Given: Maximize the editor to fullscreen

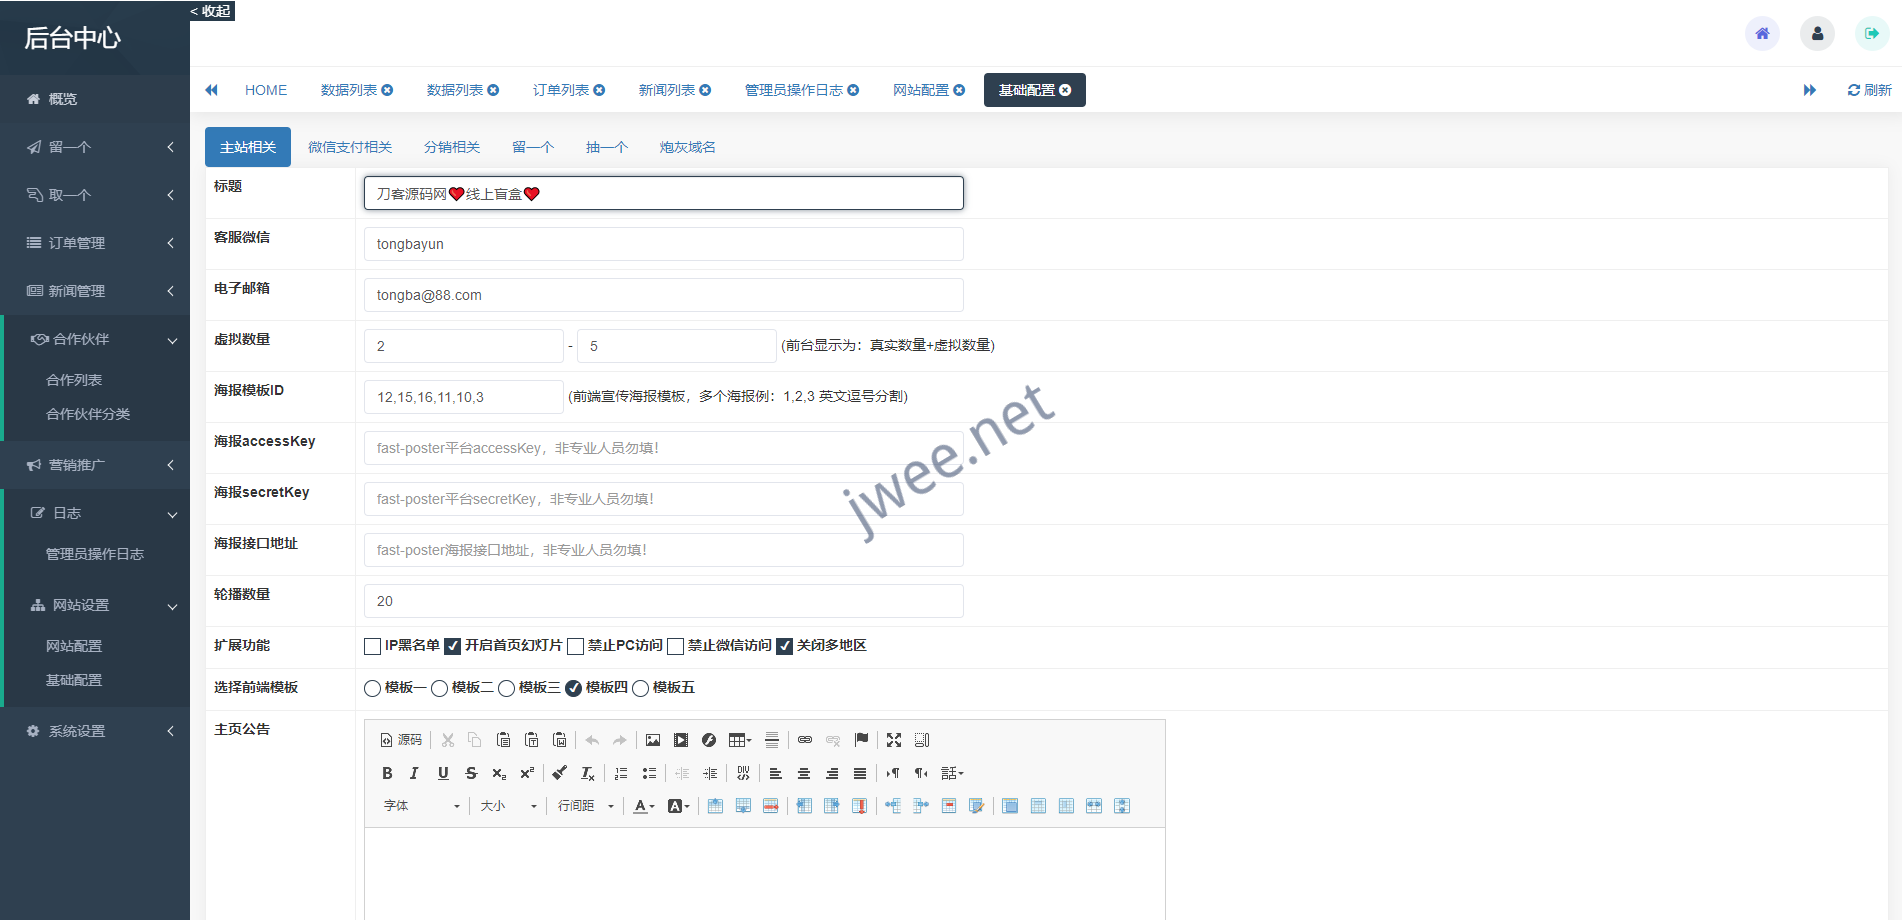Looking at the screenshot, I should point(894,740).
